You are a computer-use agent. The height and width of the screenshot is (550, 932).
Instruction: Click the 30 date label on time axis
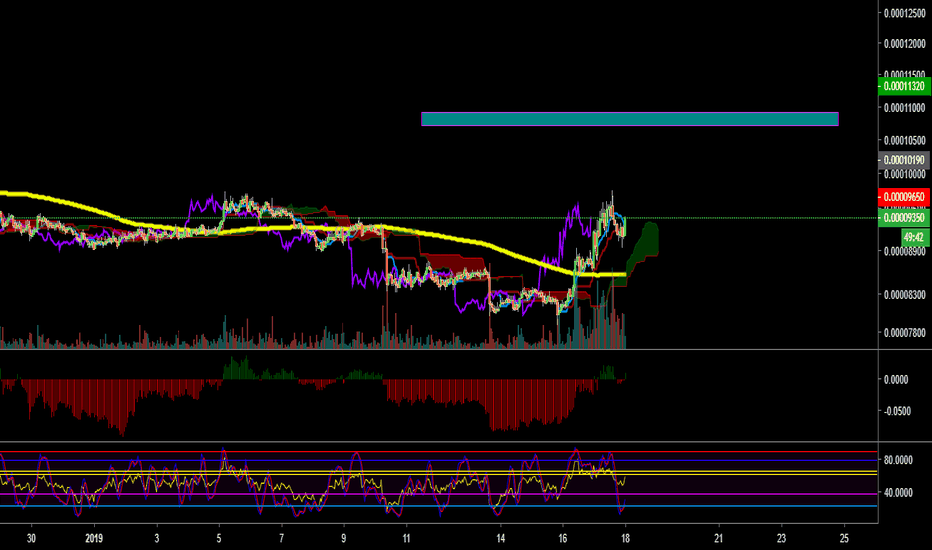point(32,539)
